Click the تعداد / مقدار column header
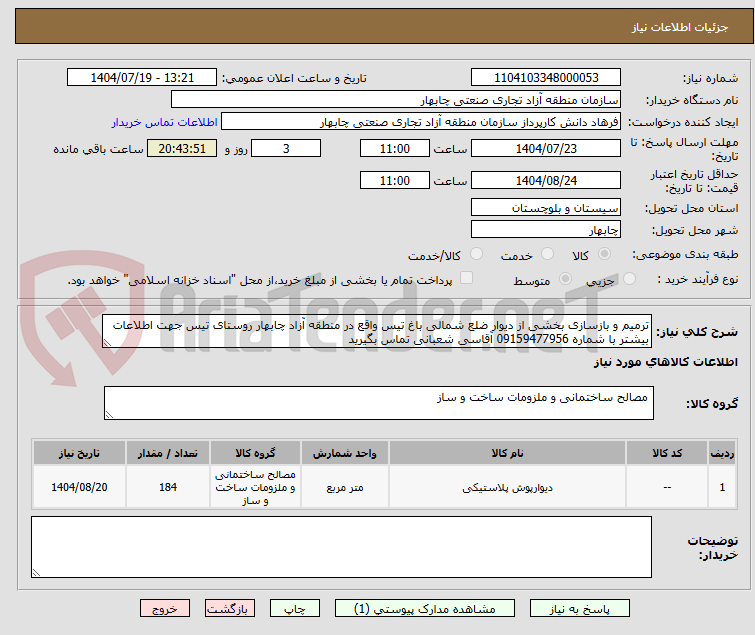 click(168, 453)
